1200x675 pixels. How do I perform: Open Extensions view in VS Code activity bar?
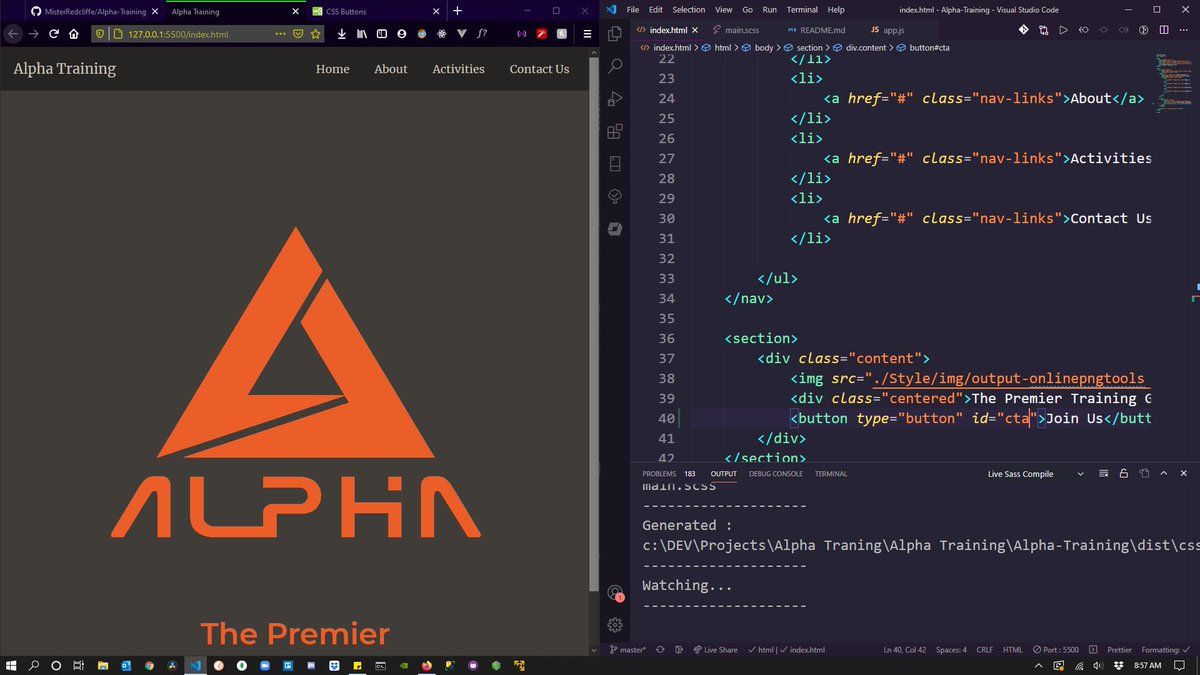pyautogui.click(x=615, y=130)
